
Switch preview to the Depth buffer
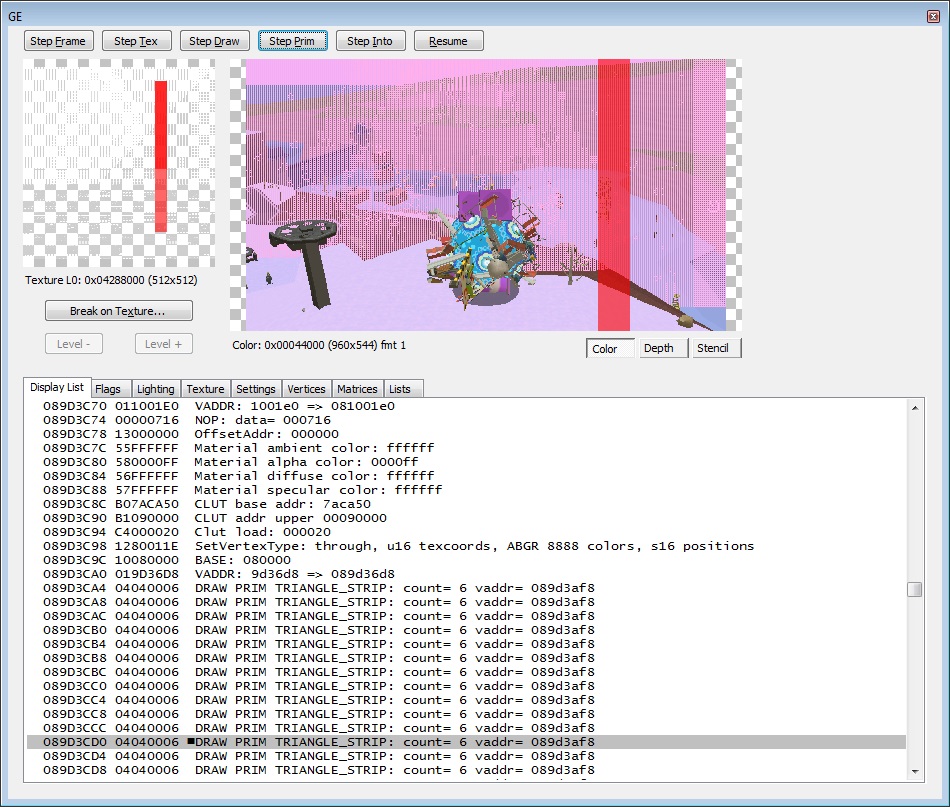pyautogui.click(x=659, y=348)
